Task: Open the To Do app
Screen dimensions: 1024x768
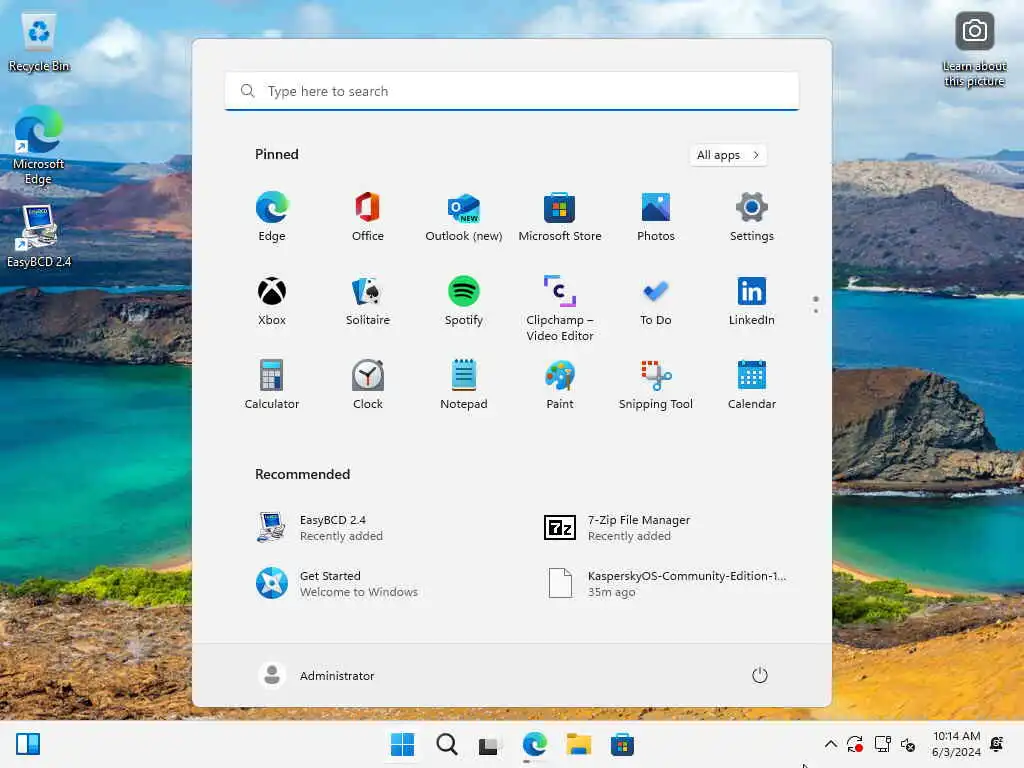Action: pyautogui.click(x=656, y=301)
